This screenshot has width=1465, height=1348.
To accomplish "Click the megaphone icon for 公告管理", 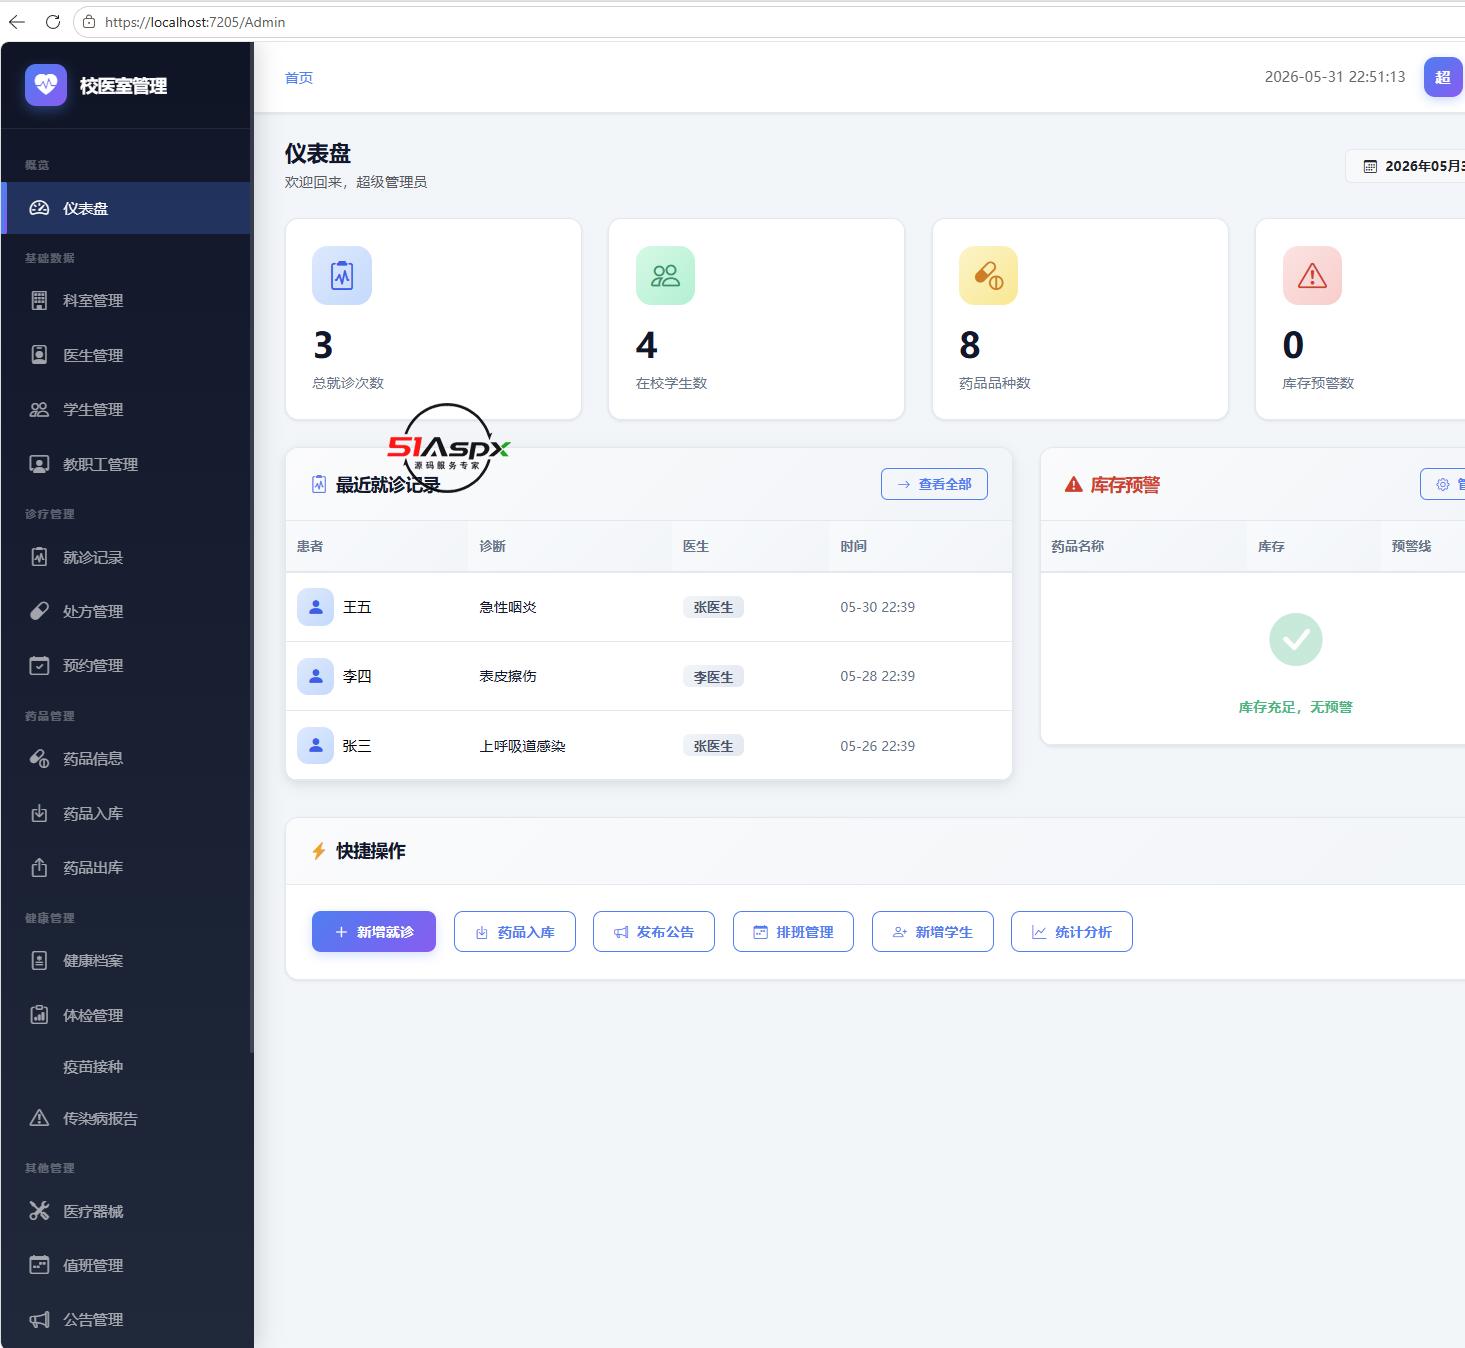I will coord(39,1319).
